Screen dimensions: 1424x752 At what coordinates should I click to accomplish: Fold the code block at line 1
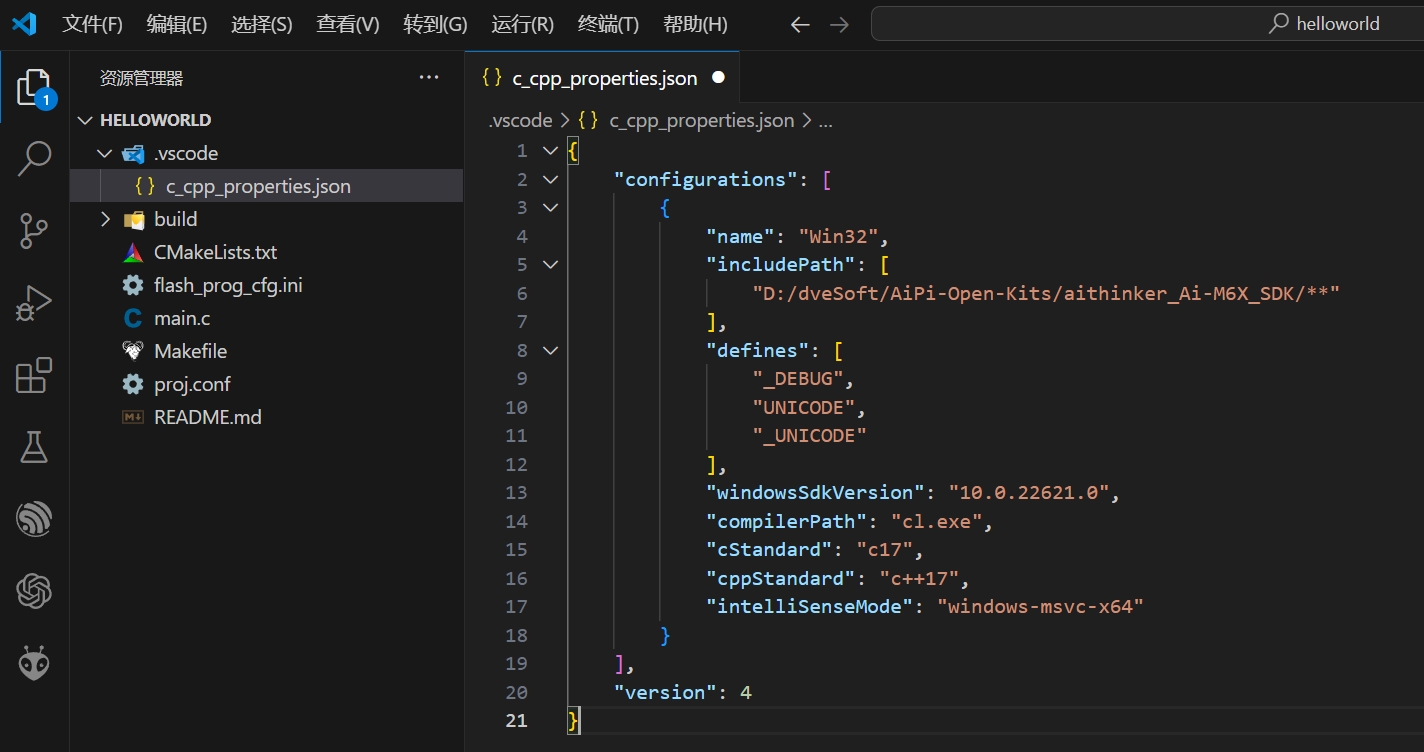[549, 151]
